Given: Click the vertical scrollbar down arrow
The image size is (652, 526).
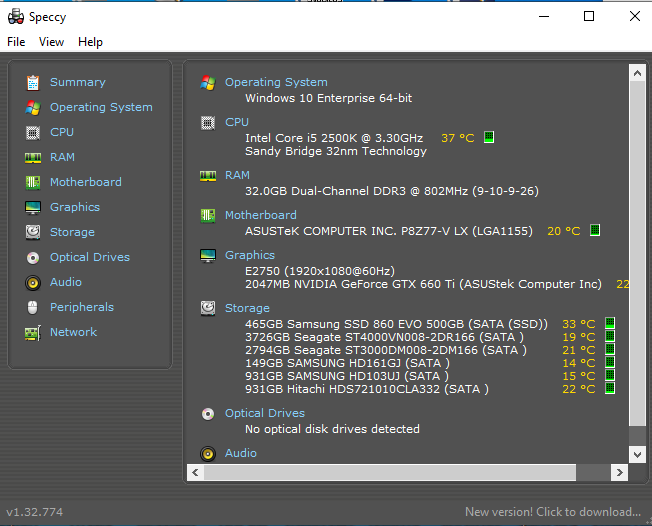Looking at the screenshot, I should pos(637,454).
